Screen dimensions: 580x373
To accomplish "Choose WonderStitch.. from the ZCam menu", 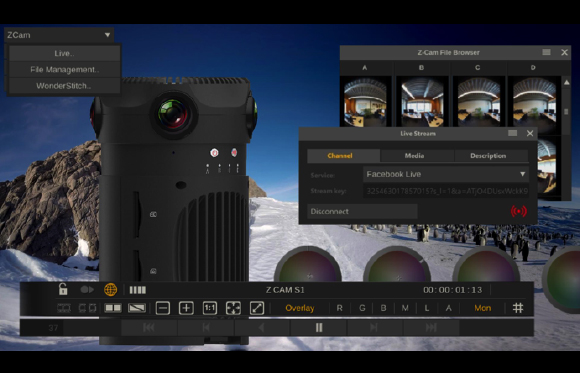I will coord(64,86).
